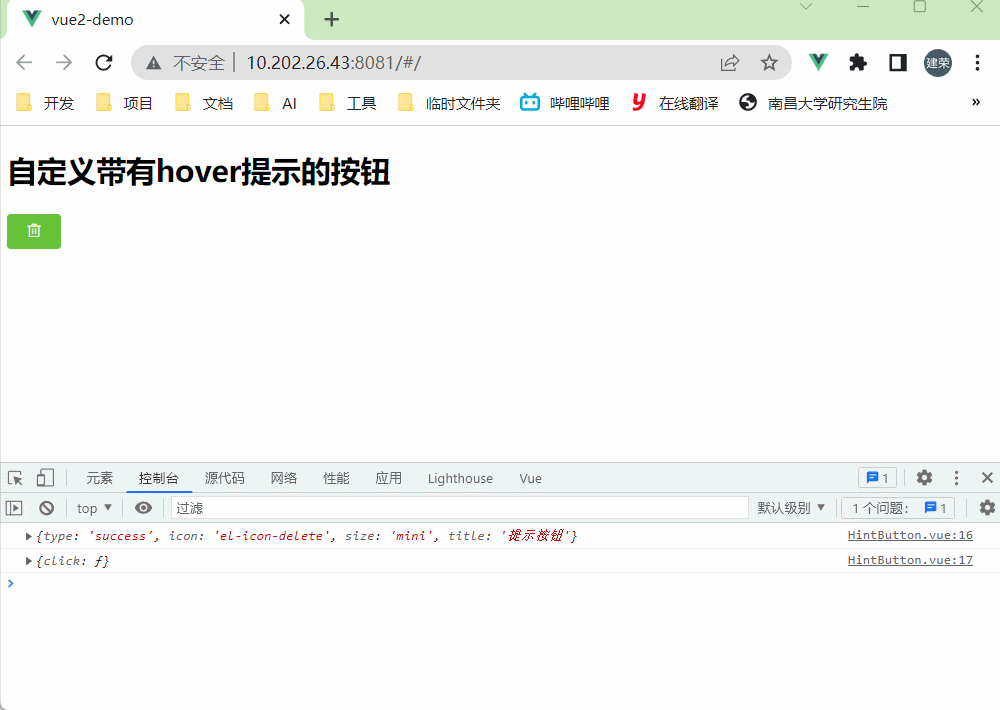Clear the console messages
Viewport: 1000px width, 710px height.
coord(45,507)
